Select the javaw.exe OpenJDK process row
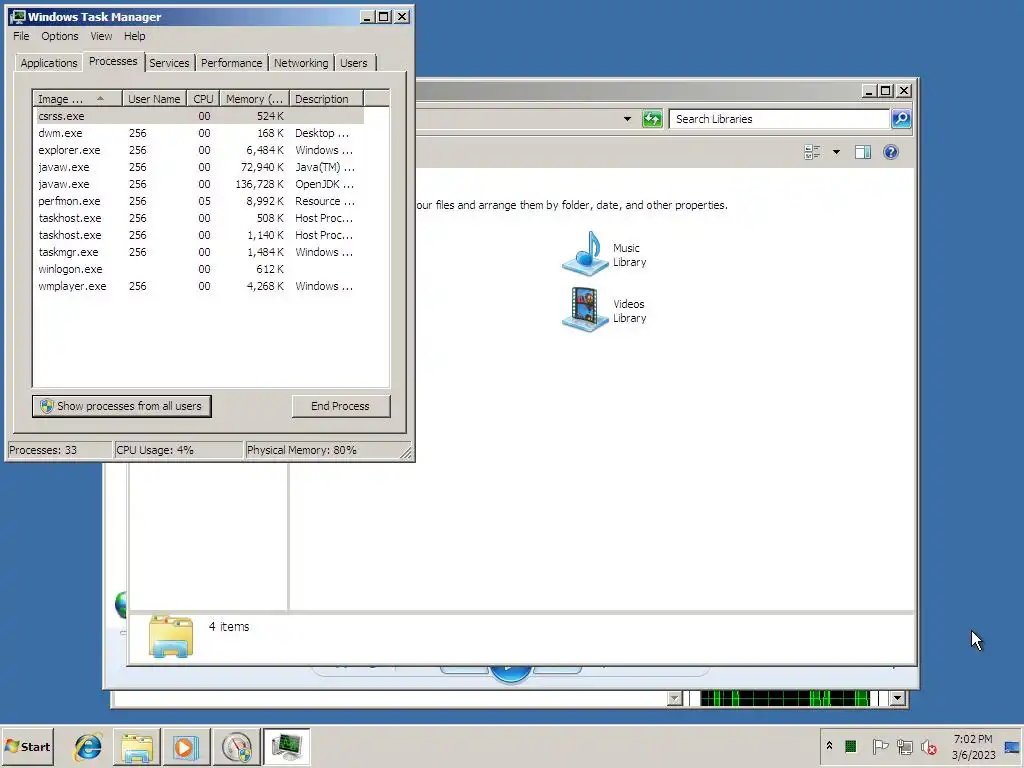Screen dimensions: 1024x768 [x=199, y=184]
